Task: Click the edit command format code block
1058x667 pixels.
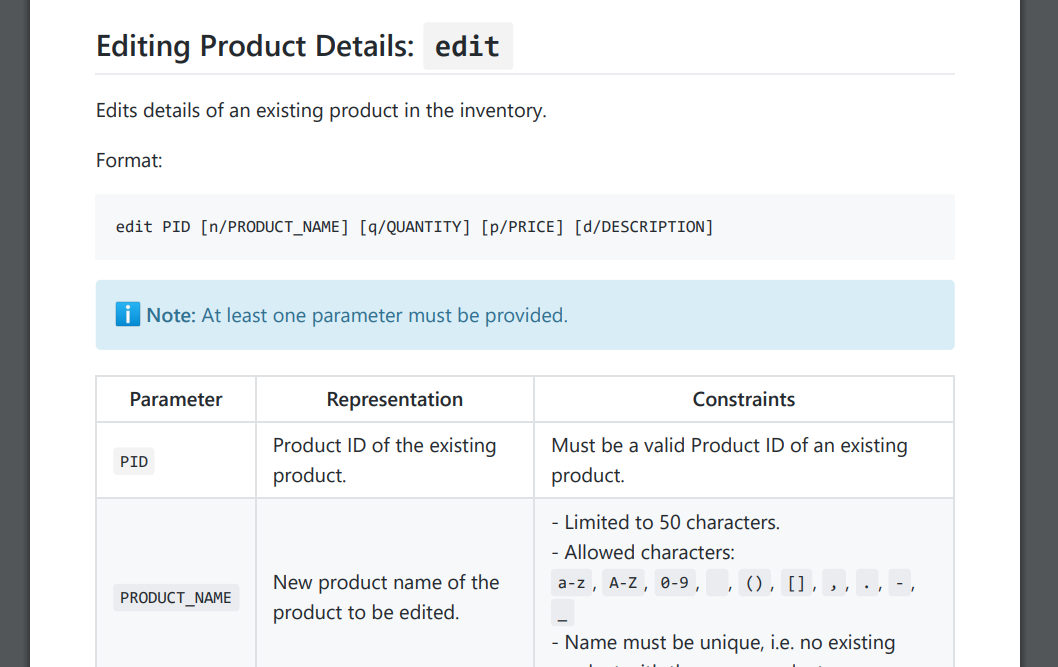Action: click(525, 227)
